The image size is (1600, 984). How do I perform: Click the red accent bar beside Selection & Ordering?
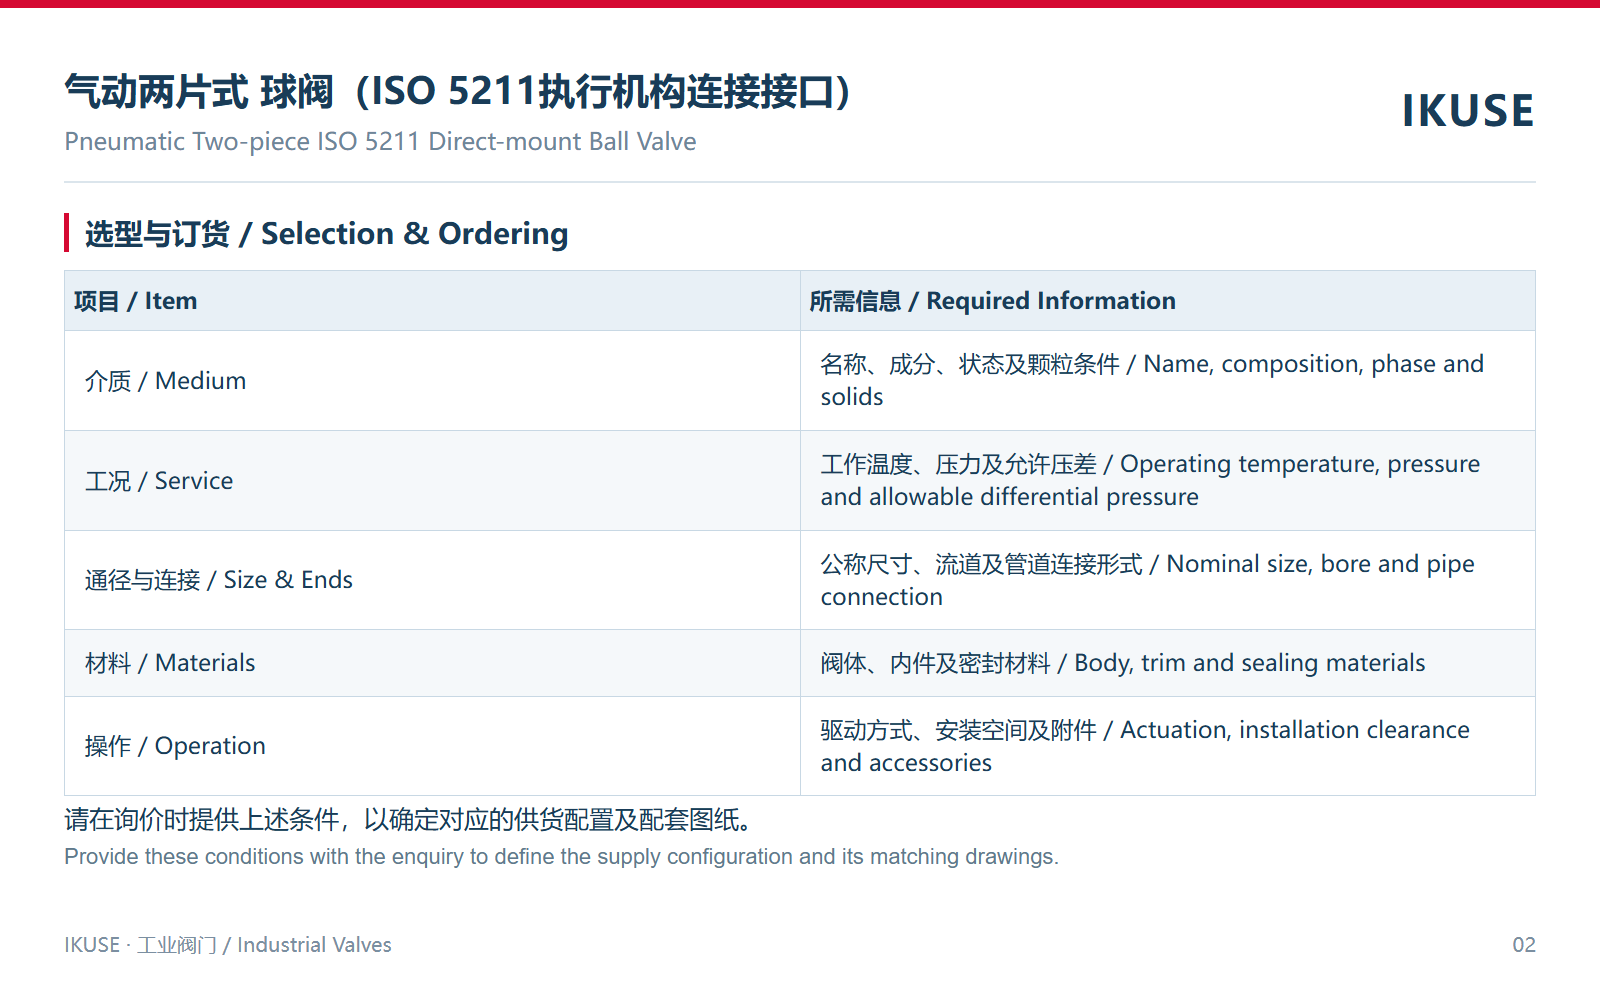67,233
